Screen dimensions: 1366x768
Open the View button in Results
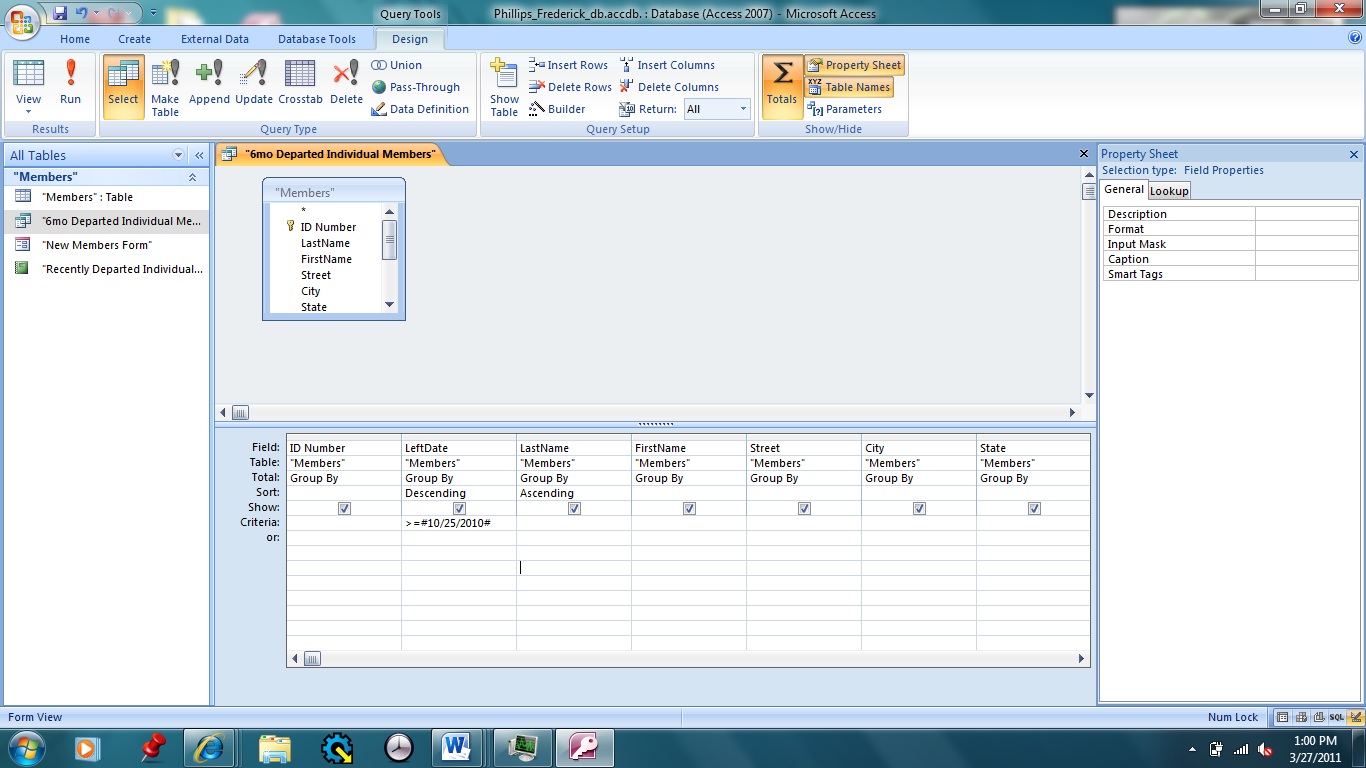(x=29, y=86)
